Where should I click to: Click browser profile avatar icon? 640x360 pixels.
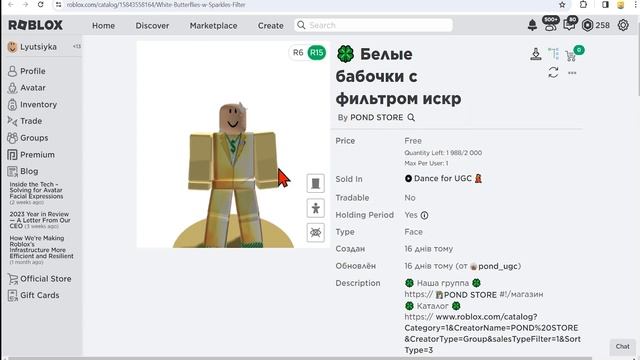(x=621, y=4)
